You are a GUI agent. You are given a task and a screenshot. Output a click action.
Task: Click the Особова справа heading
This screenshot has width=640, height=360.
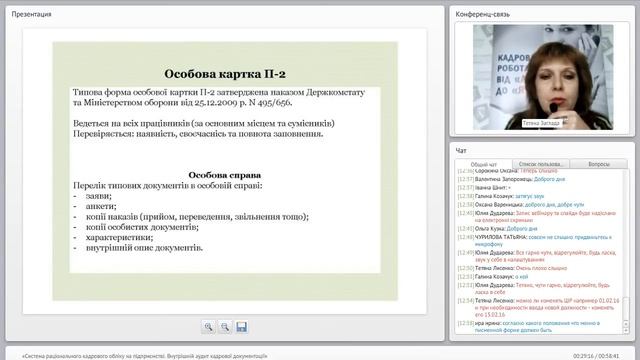[x=224, y=175]
